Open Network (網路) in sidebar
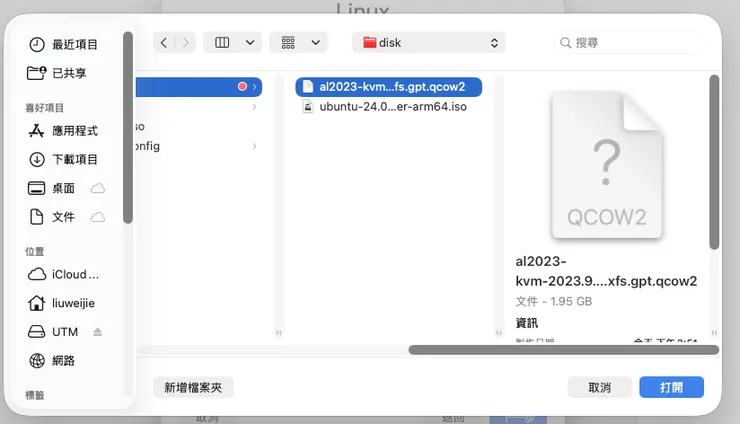The height and width of the screenshot is (424, 740). pos(52,361)
